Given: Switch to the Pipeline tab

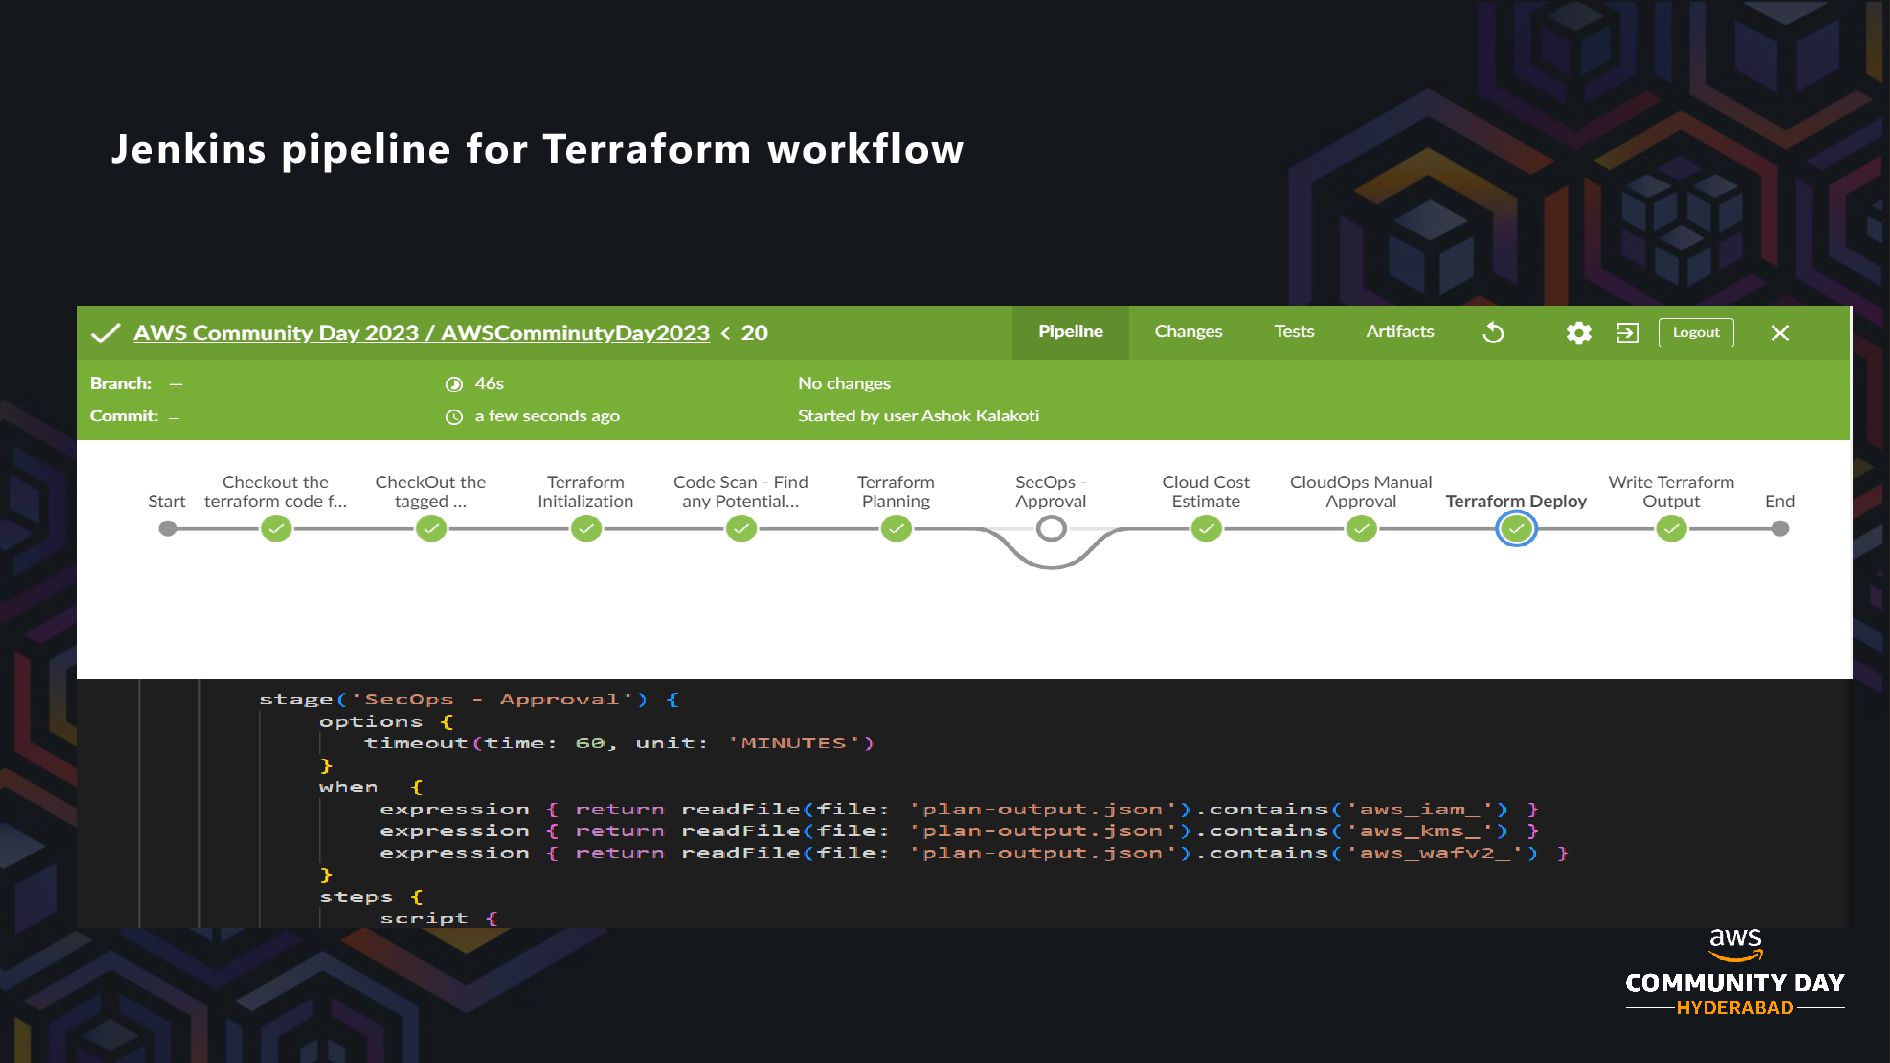Looking at the screenshot, I should pos(1070,332).
